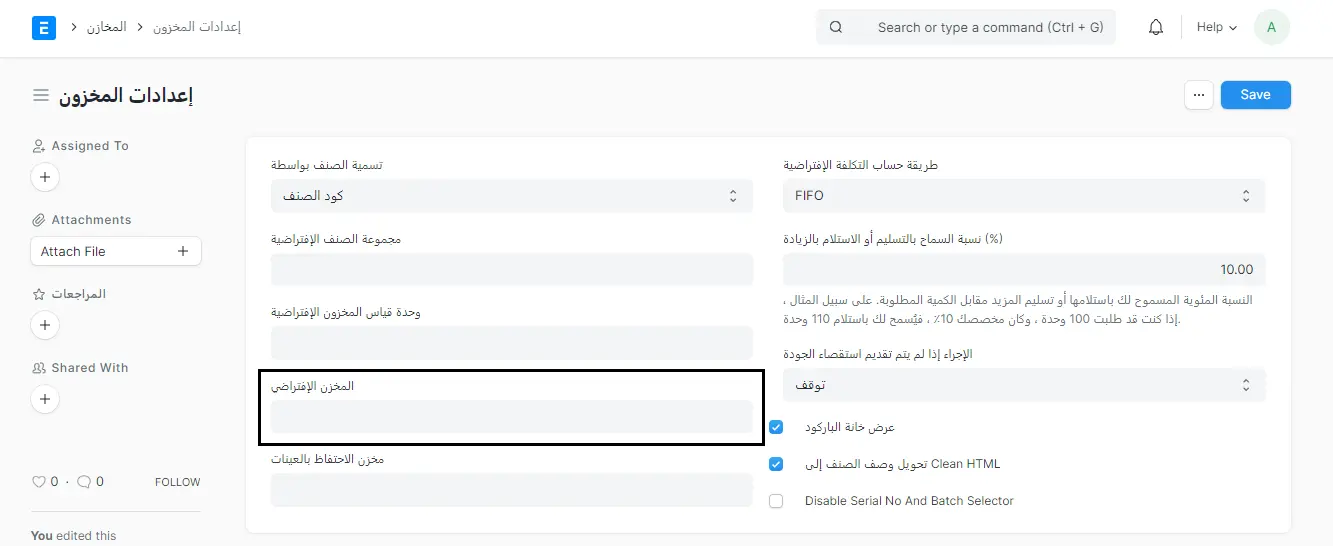Image resolution: width=1333 pixels, height=546 pixels.
Task: Go to the المخازن breadcrumb
Action: coord(107,27)
